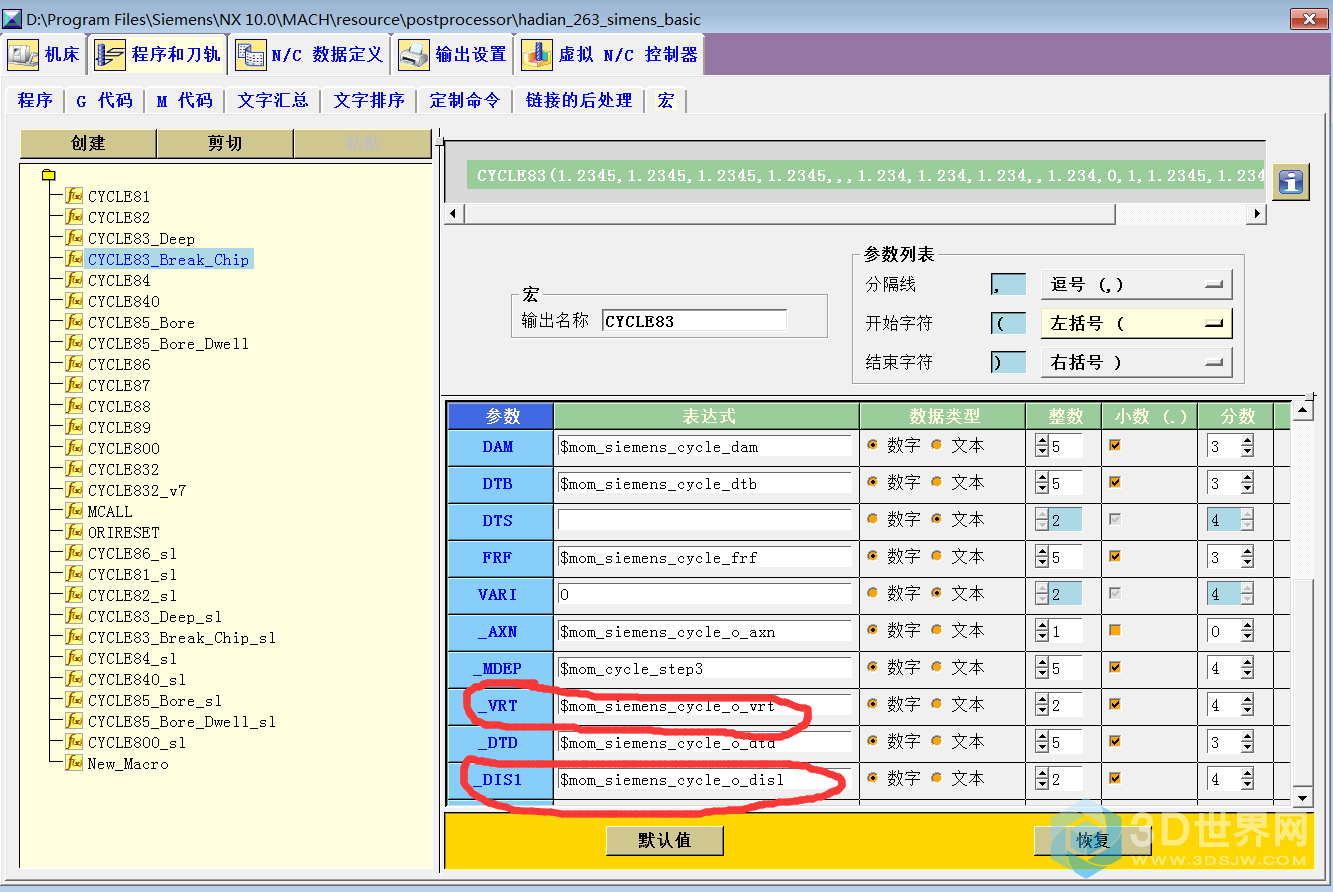Open the 文字汇总 sub-tab

click(x=272, y=101)
